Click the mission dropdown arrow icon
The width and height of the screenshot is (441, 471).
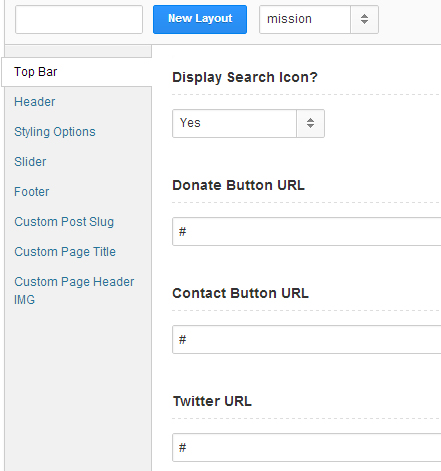364,19
